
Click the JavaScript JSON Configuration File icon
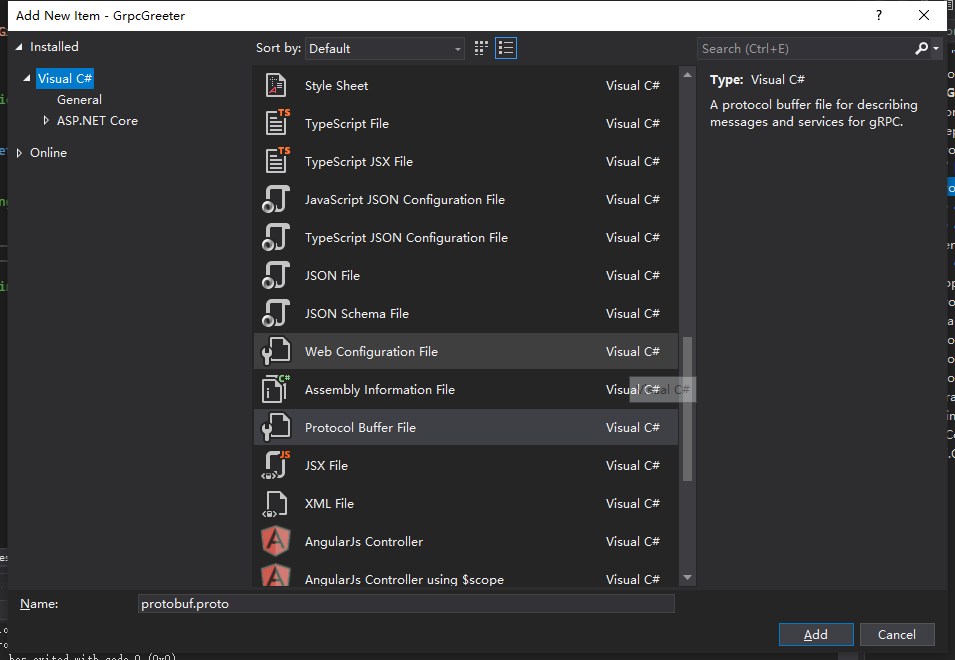tap(276, 199)
